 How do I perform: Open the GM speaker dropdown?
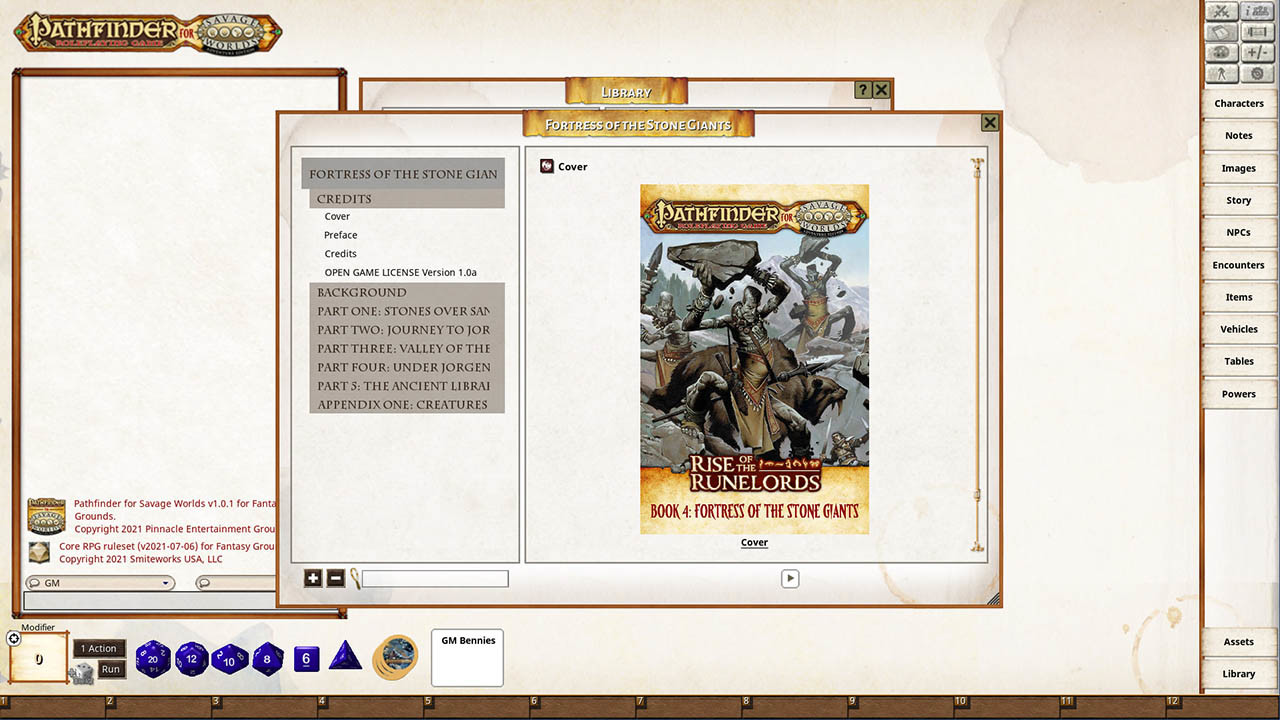pyautogui.click(x=99, y=583)
